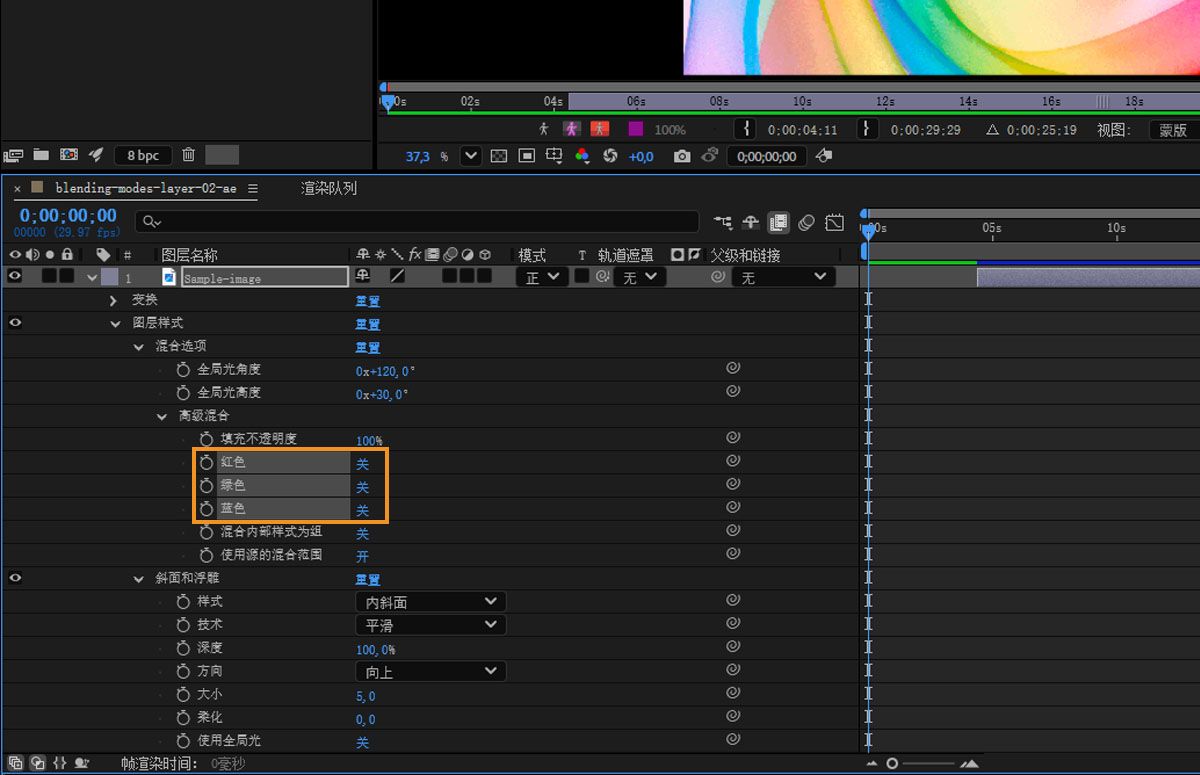
Task: Reset 斜面和浮雕 via 重置 link
Action: [368, 579]
